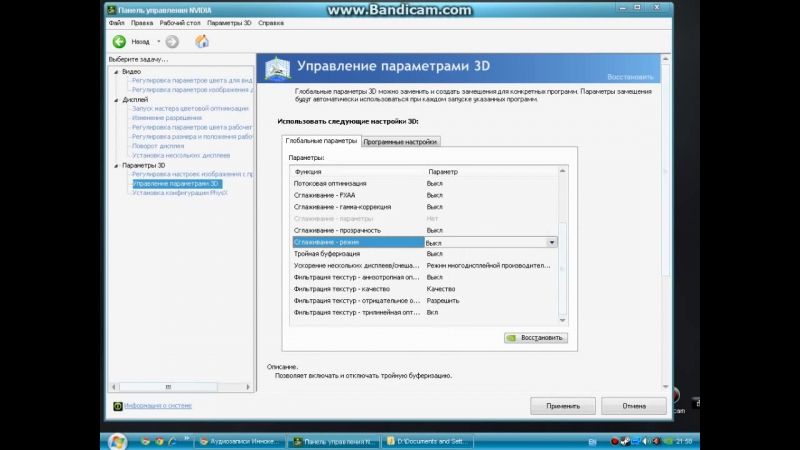The width and height of the screenshot is (800, 450).
Task: Select Сглаживание - гамма-коррекция row
Action: pyautogui.click(x=424, y=207)
